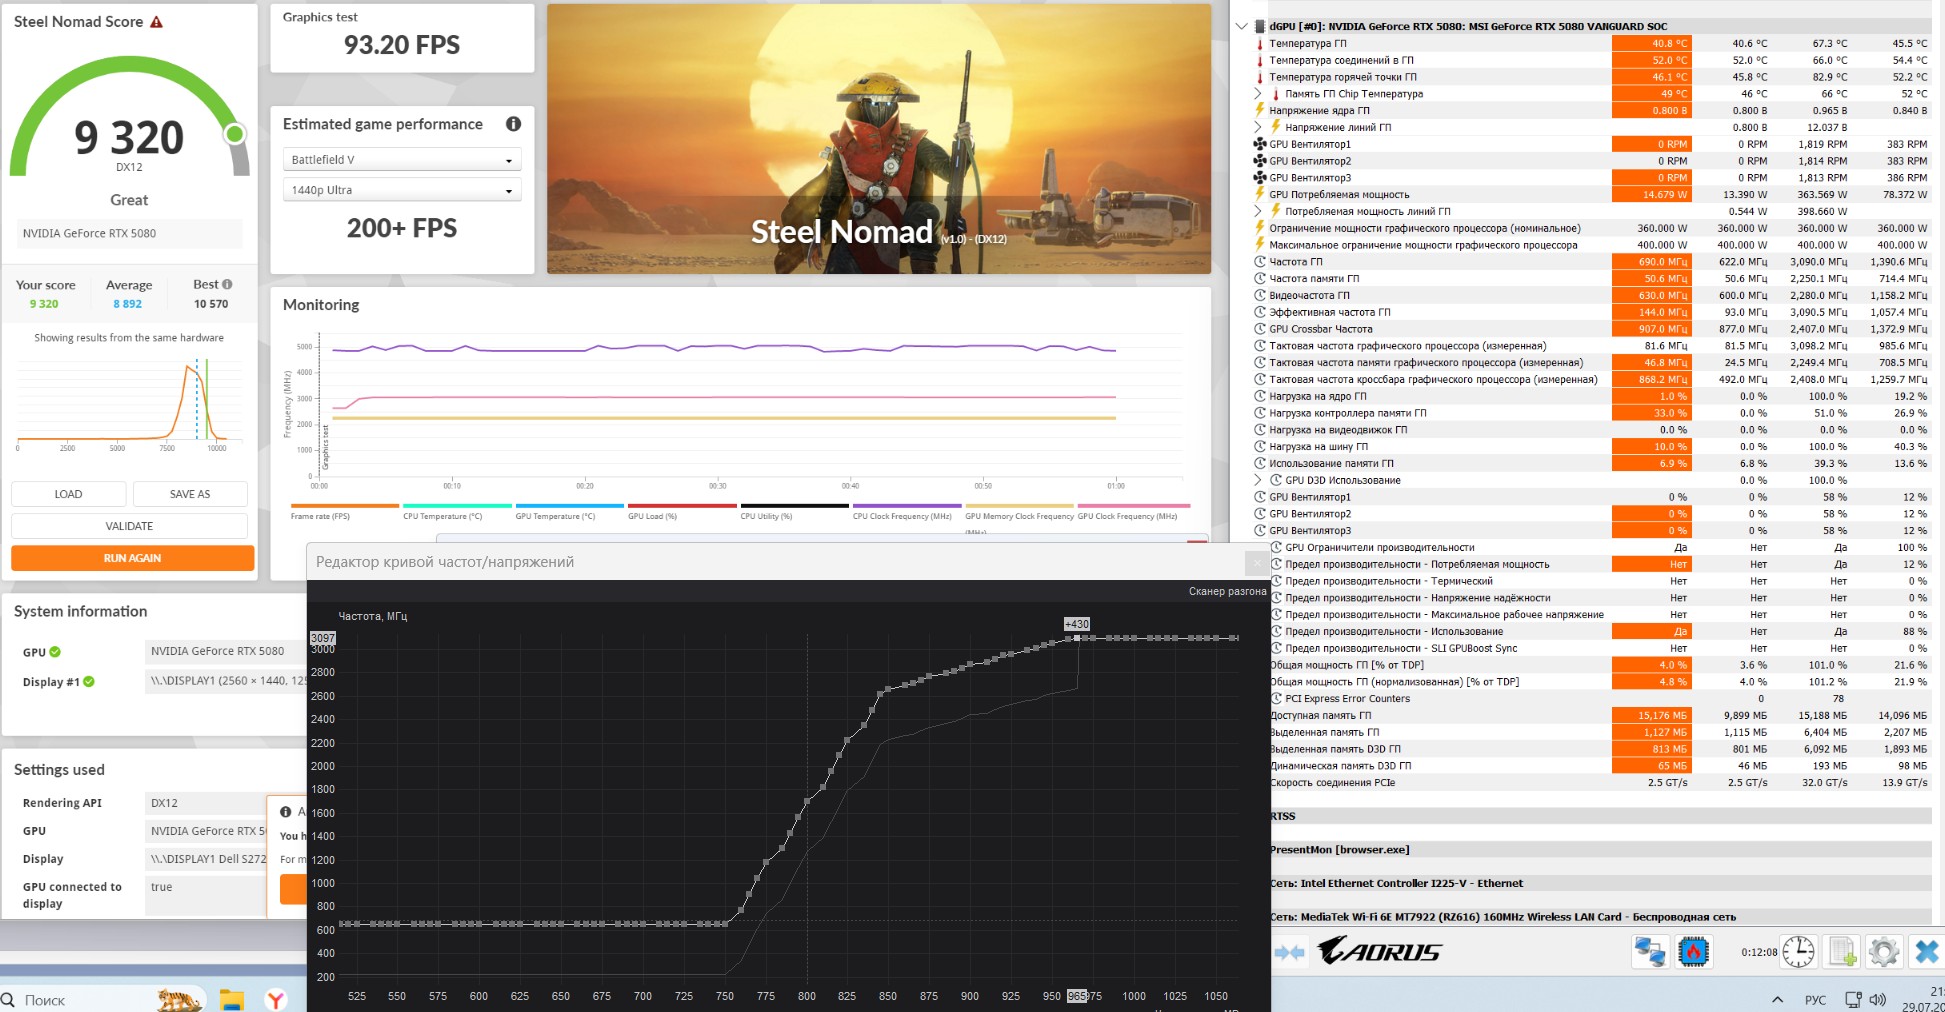Click the lightning icon of Напряжение ядра ГП
The height and width of the screenshot is (1012, 1945).
click(x=1260, y=111)
